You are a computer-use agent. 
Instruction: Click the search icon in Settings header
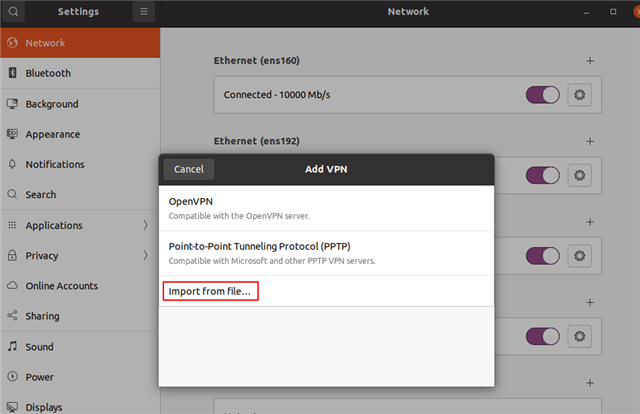pos(13,11)
